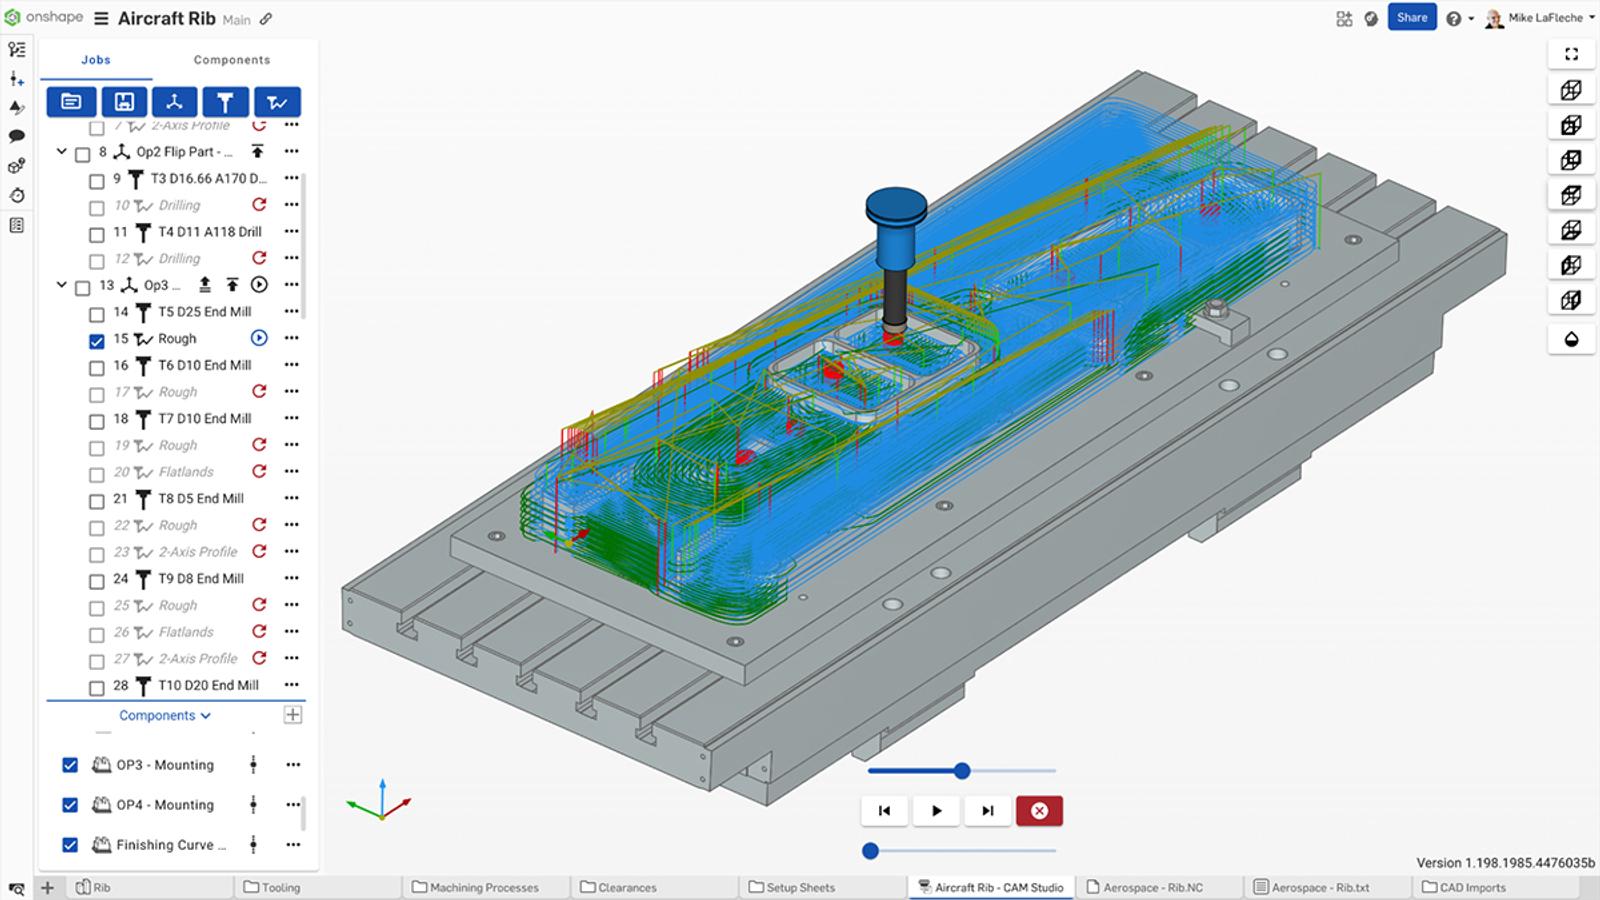Stop the simulation with red X button
The height and width of the screenshot is (900, 1600).
[1039, 811]
